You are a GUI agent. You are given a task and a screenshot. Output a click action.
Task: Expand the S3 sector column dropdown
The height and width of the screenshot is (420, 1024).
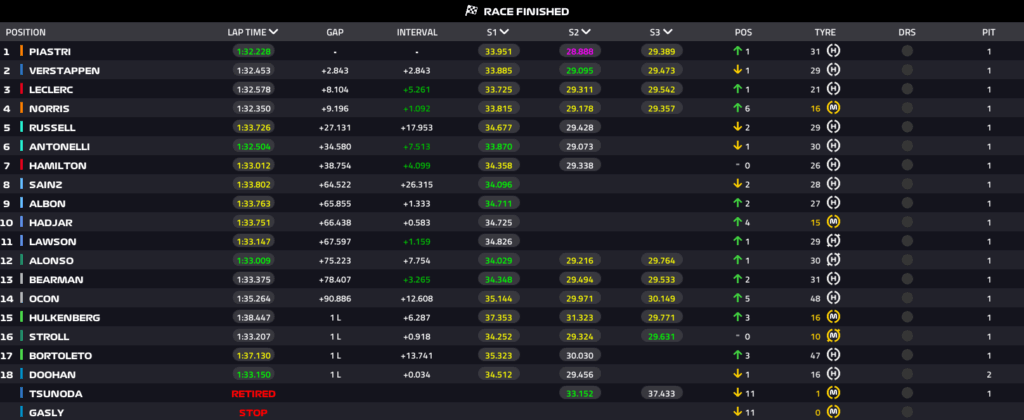669,32
